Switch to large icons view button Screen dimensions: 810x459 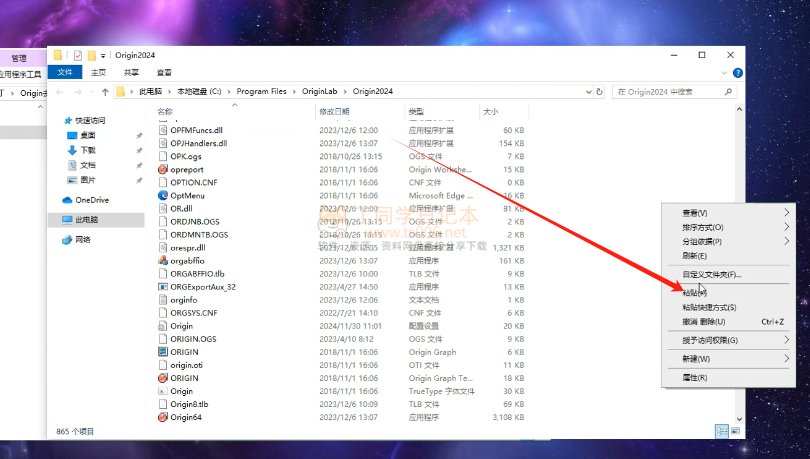(x=736, y=430)
